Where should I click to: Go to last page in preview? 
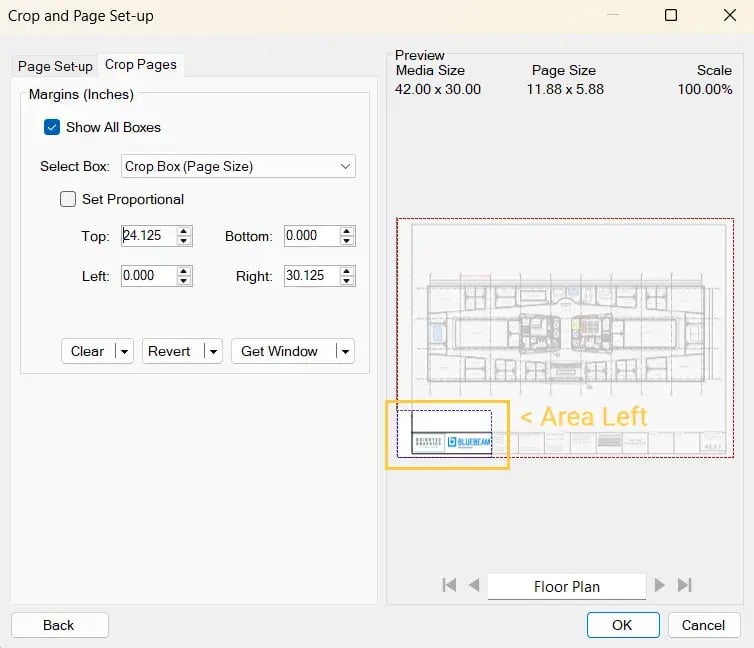pyautogui.click(x=684, y=585)
